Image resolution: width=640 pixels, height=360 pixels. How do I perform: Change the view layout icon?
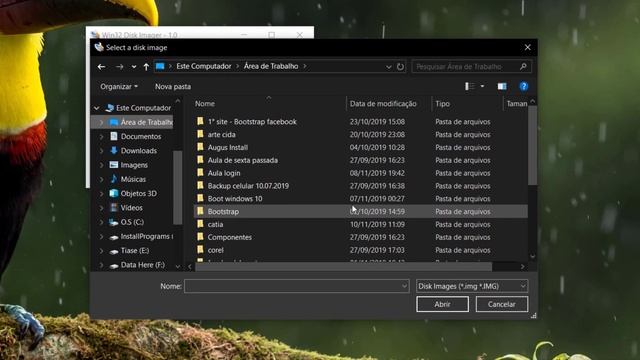coord(470,86)
